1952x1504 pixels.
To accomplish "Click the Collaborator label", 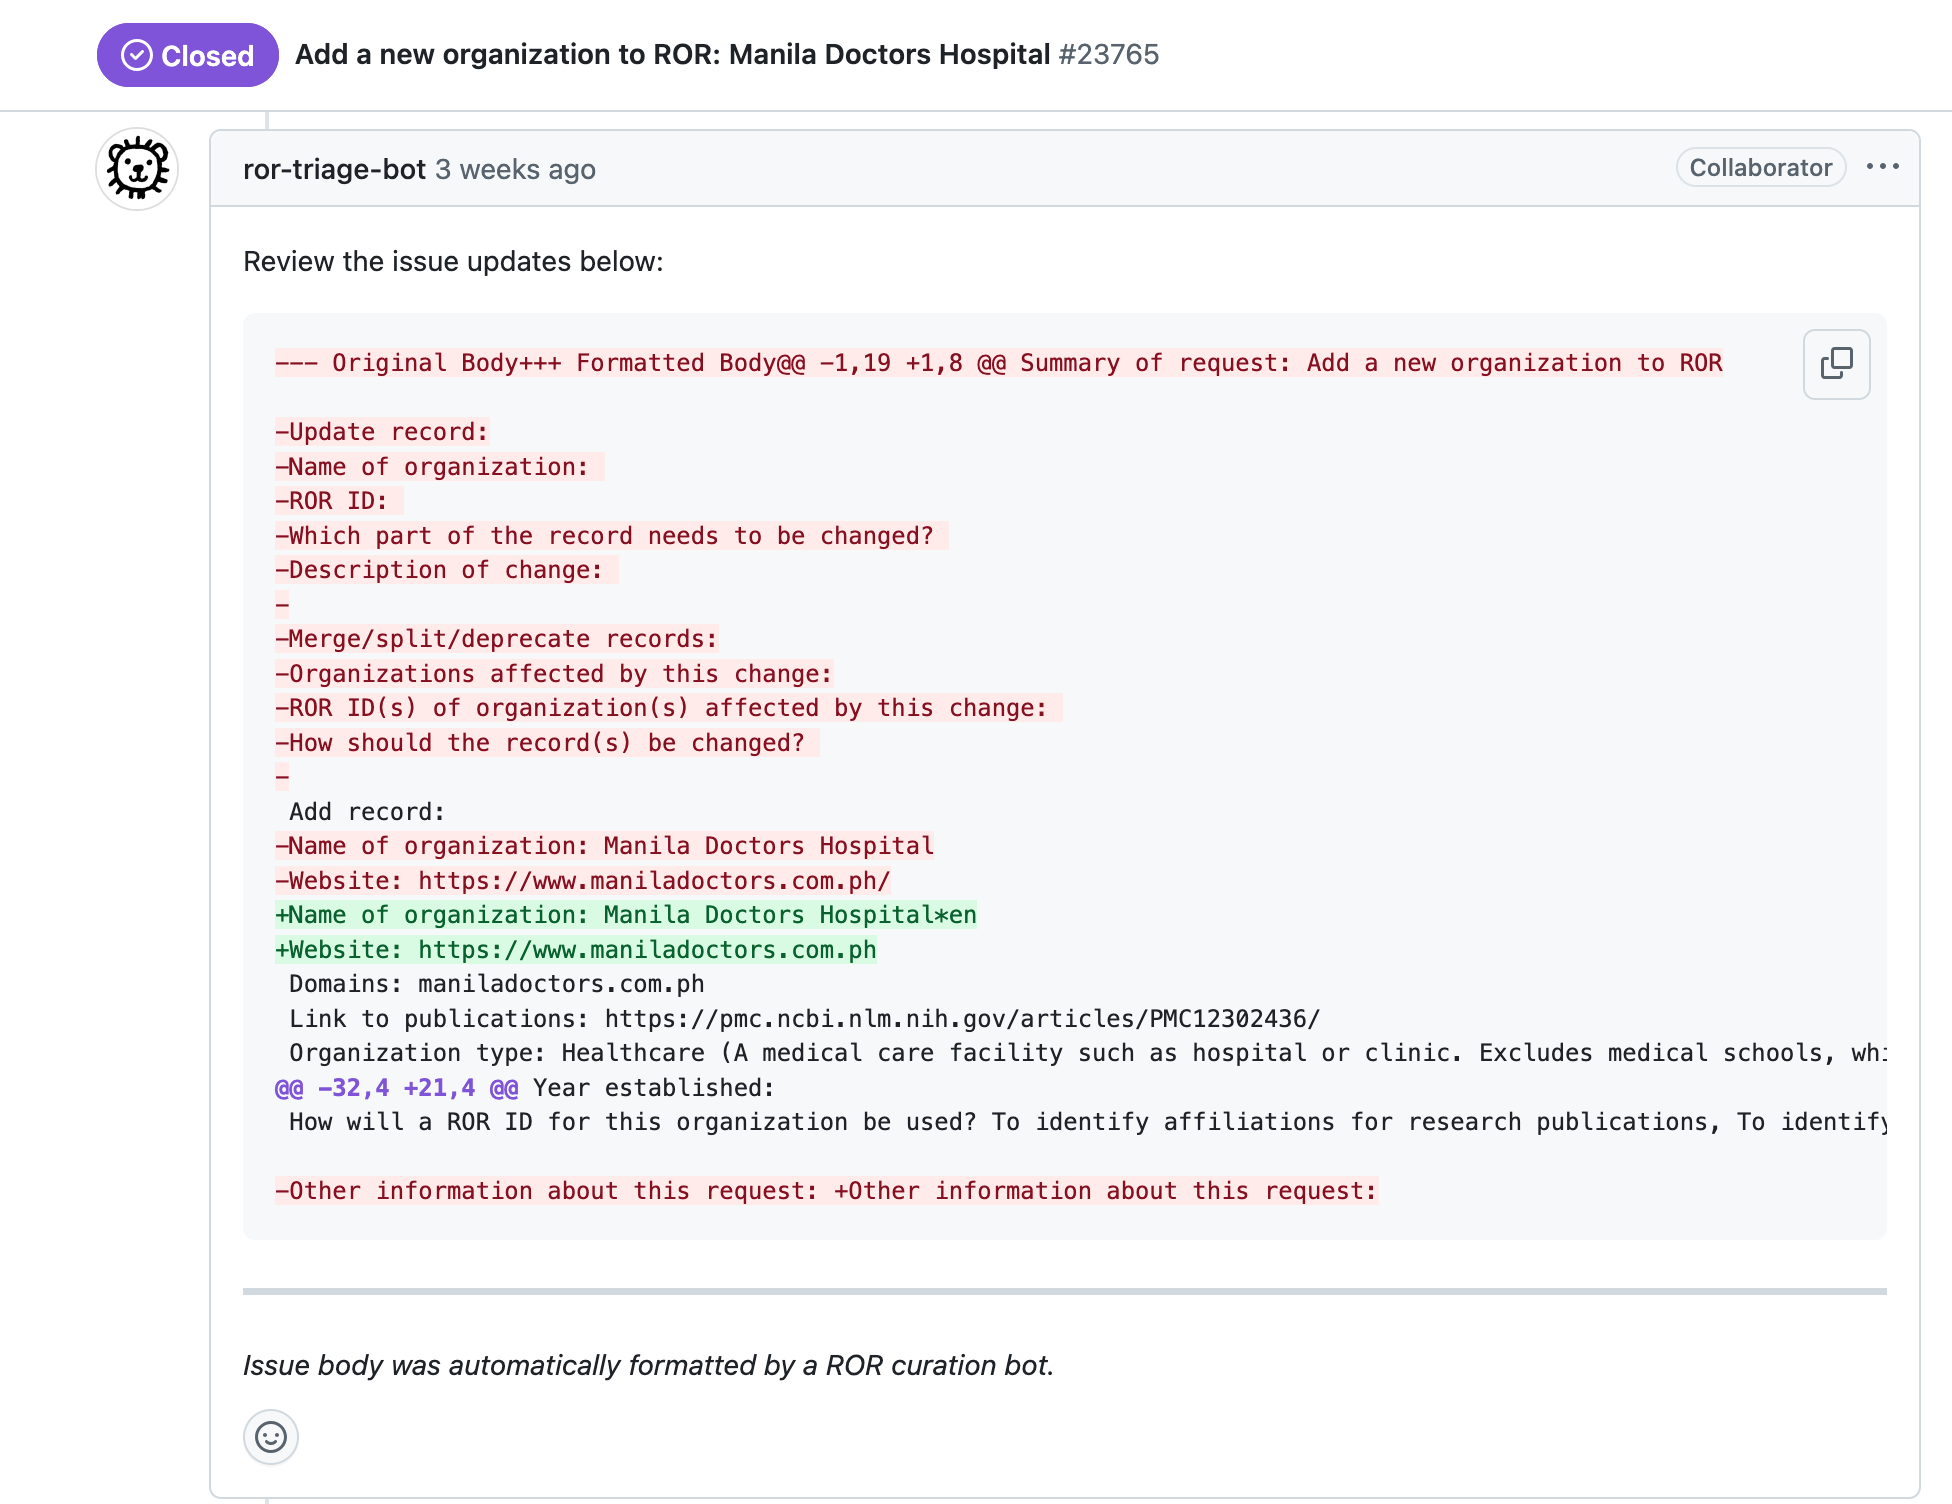I will coord(1760,167).
